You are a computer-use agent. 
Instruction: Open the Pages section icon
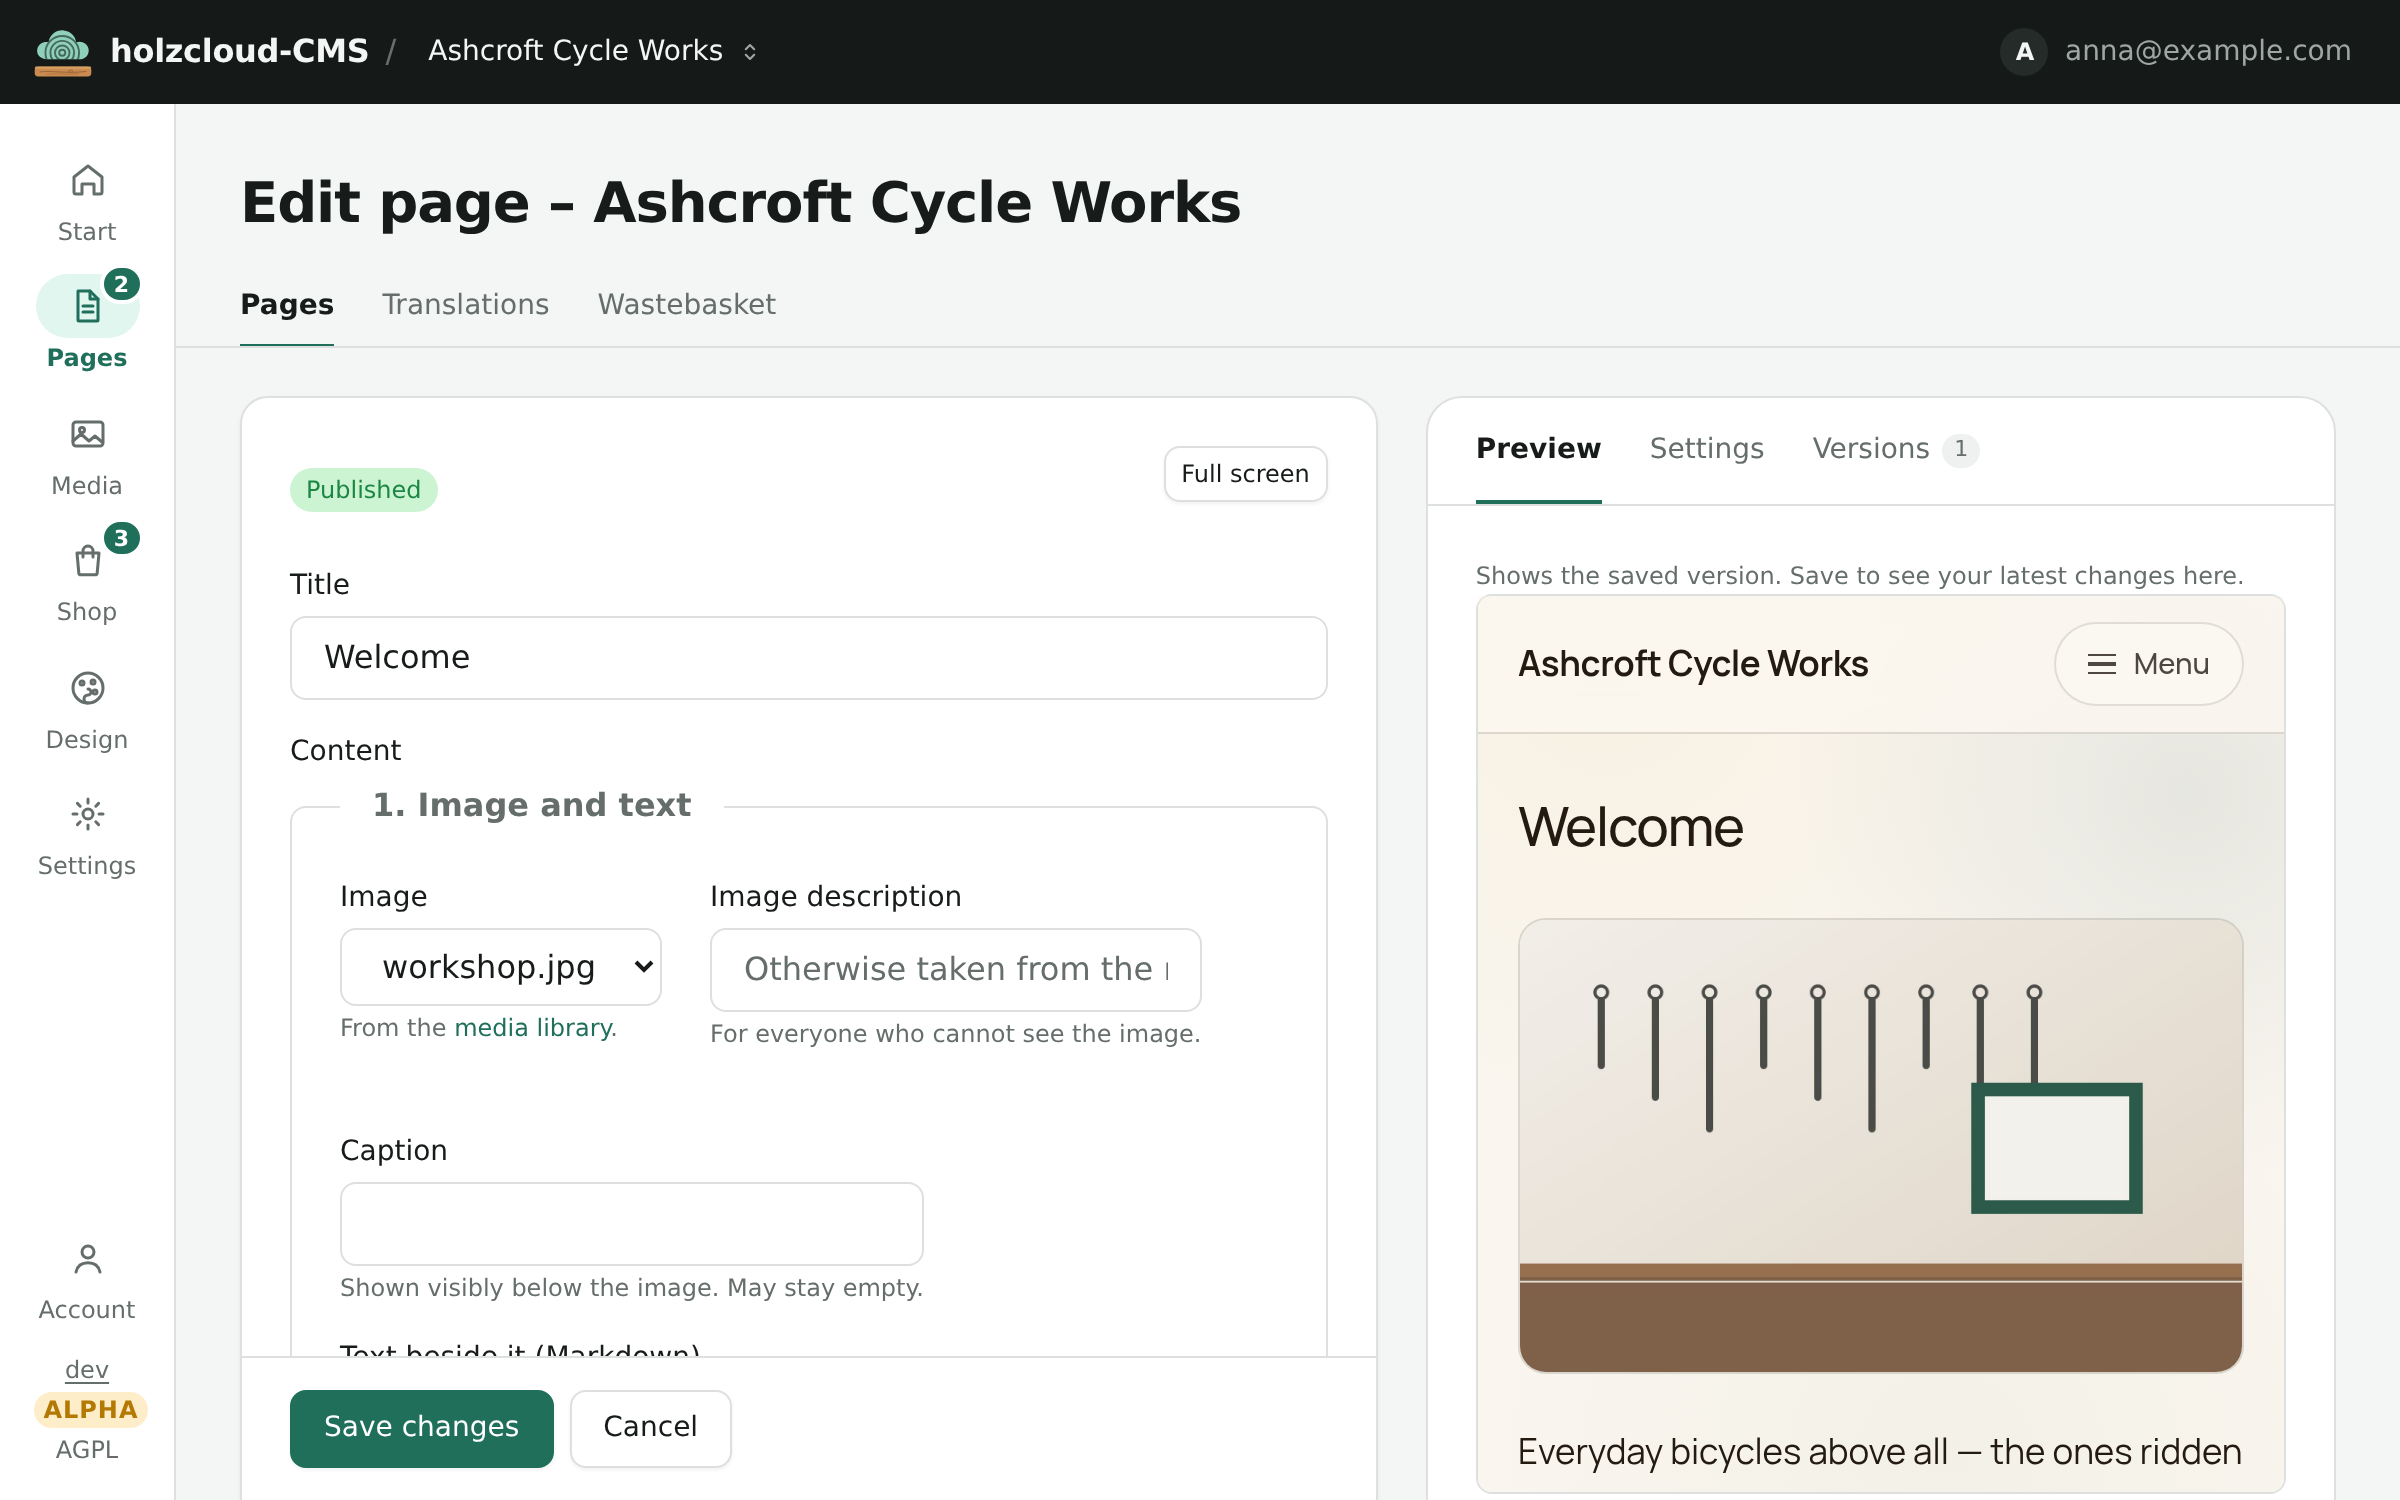(x=87, y=306)
